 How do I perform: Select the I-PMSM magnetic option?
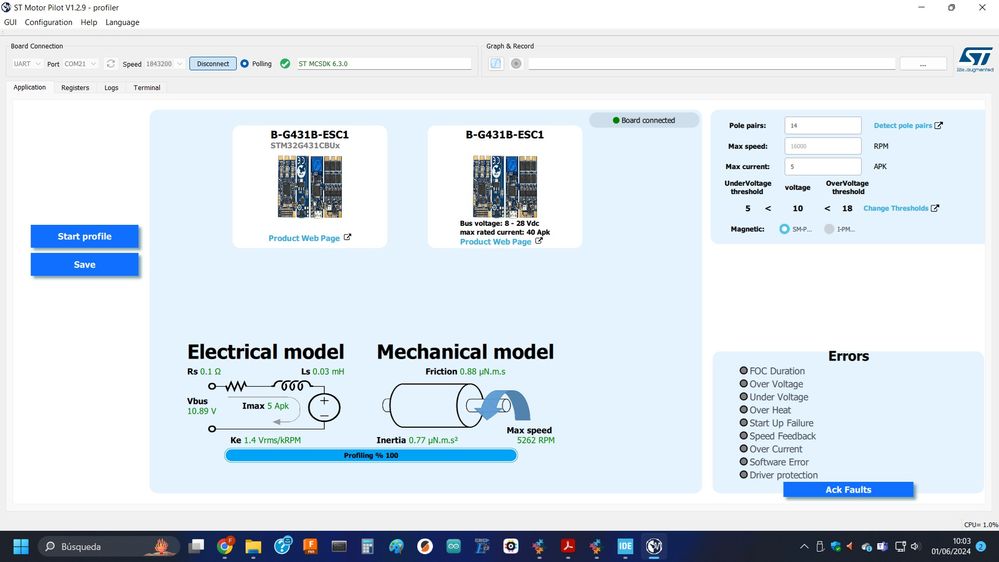coord(829,229)
